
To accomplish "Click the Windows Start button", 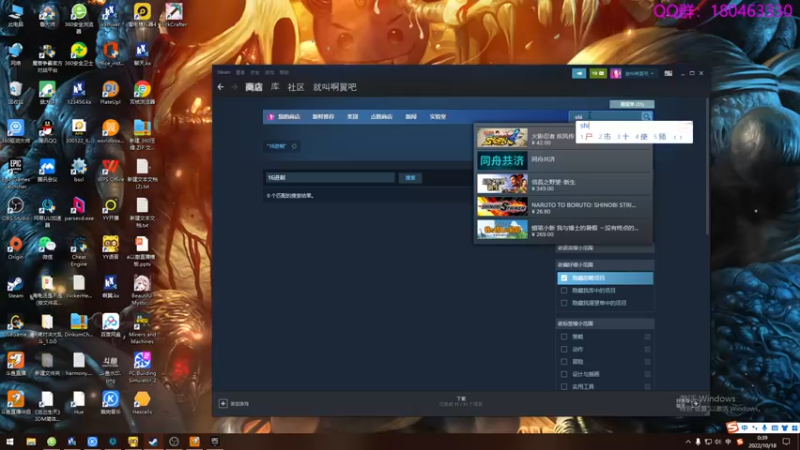I will pos(10,441).
